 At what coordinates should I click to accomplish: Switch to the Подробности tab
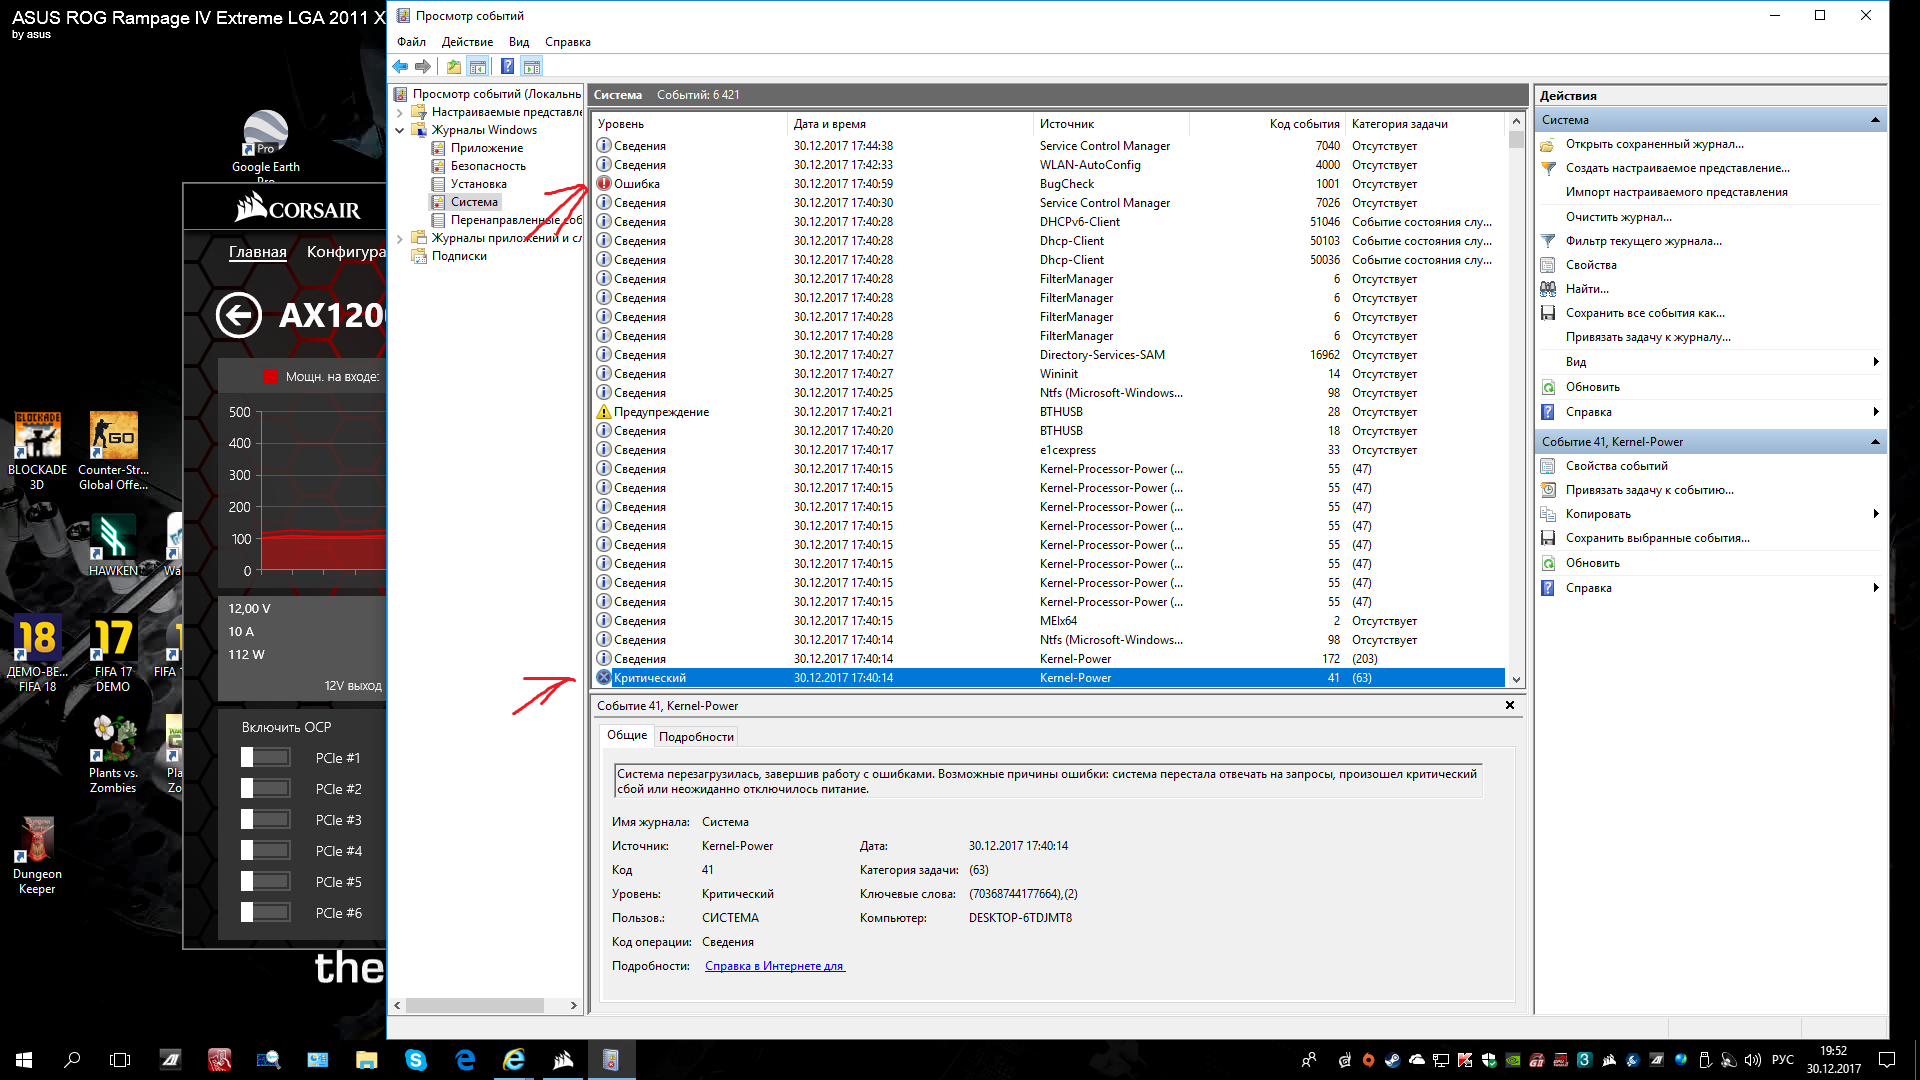click(696, 737)
